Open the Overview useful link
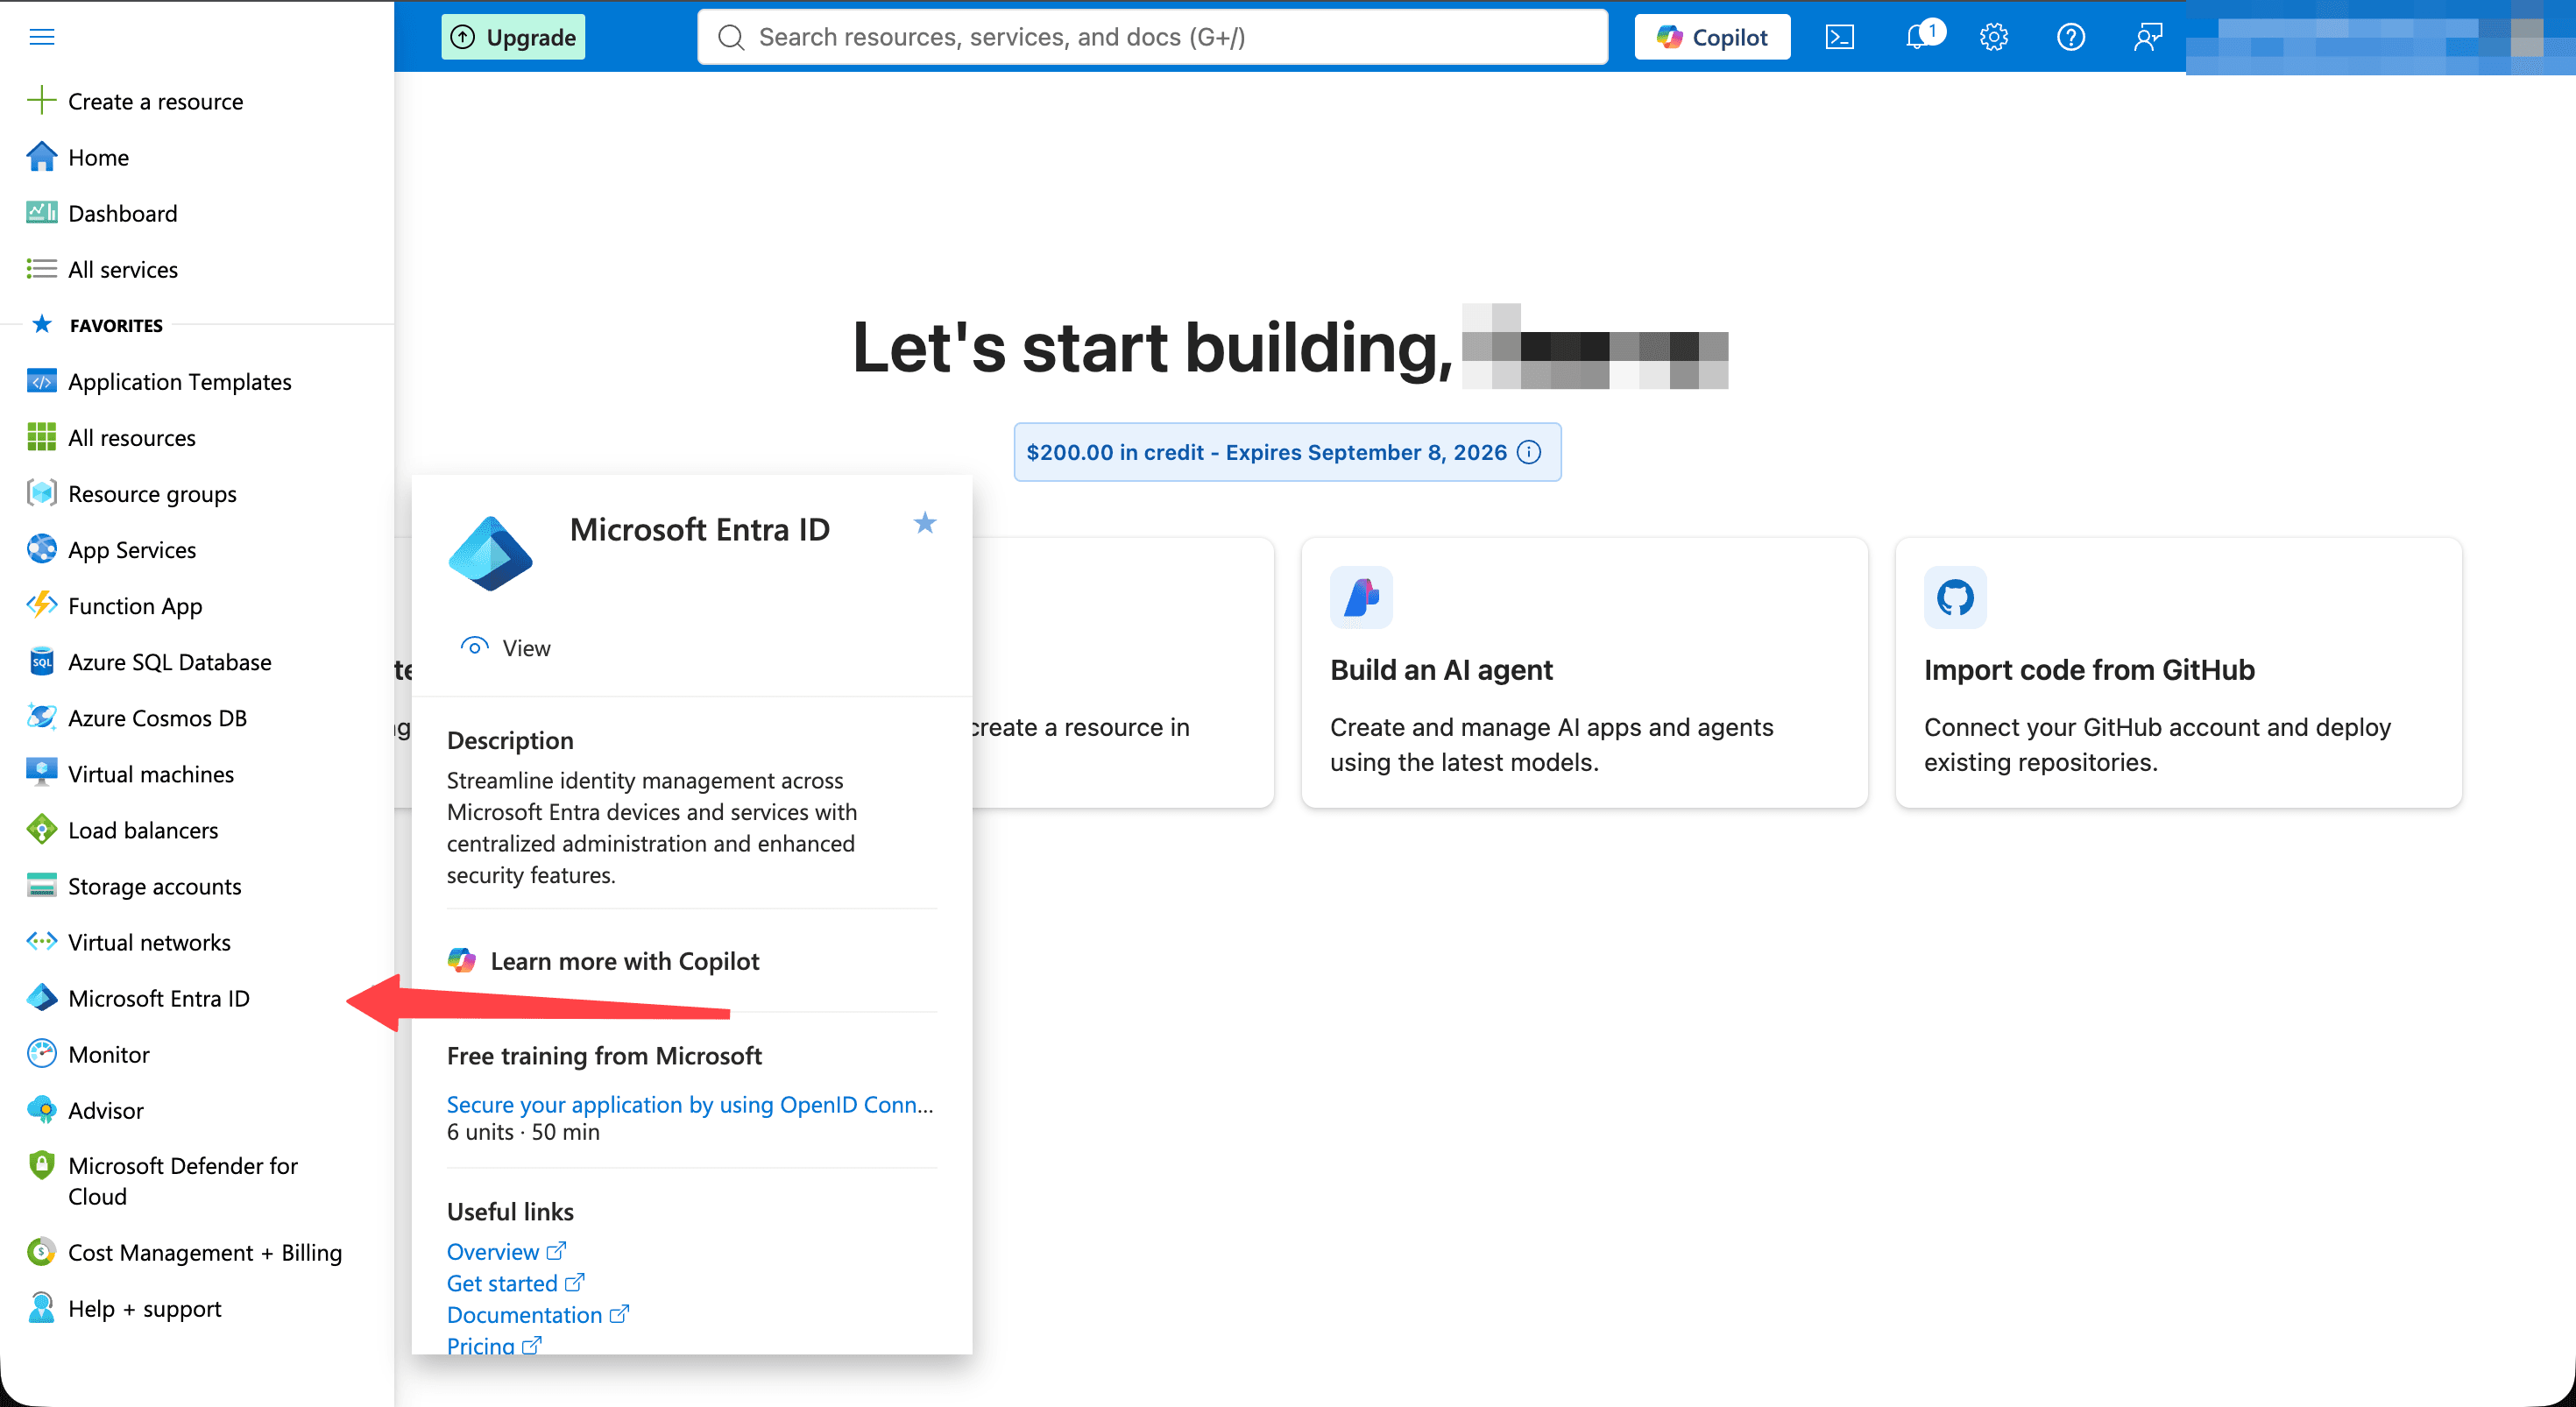The width and height of the screenshot is (2576, 1407). point(506,1252)
